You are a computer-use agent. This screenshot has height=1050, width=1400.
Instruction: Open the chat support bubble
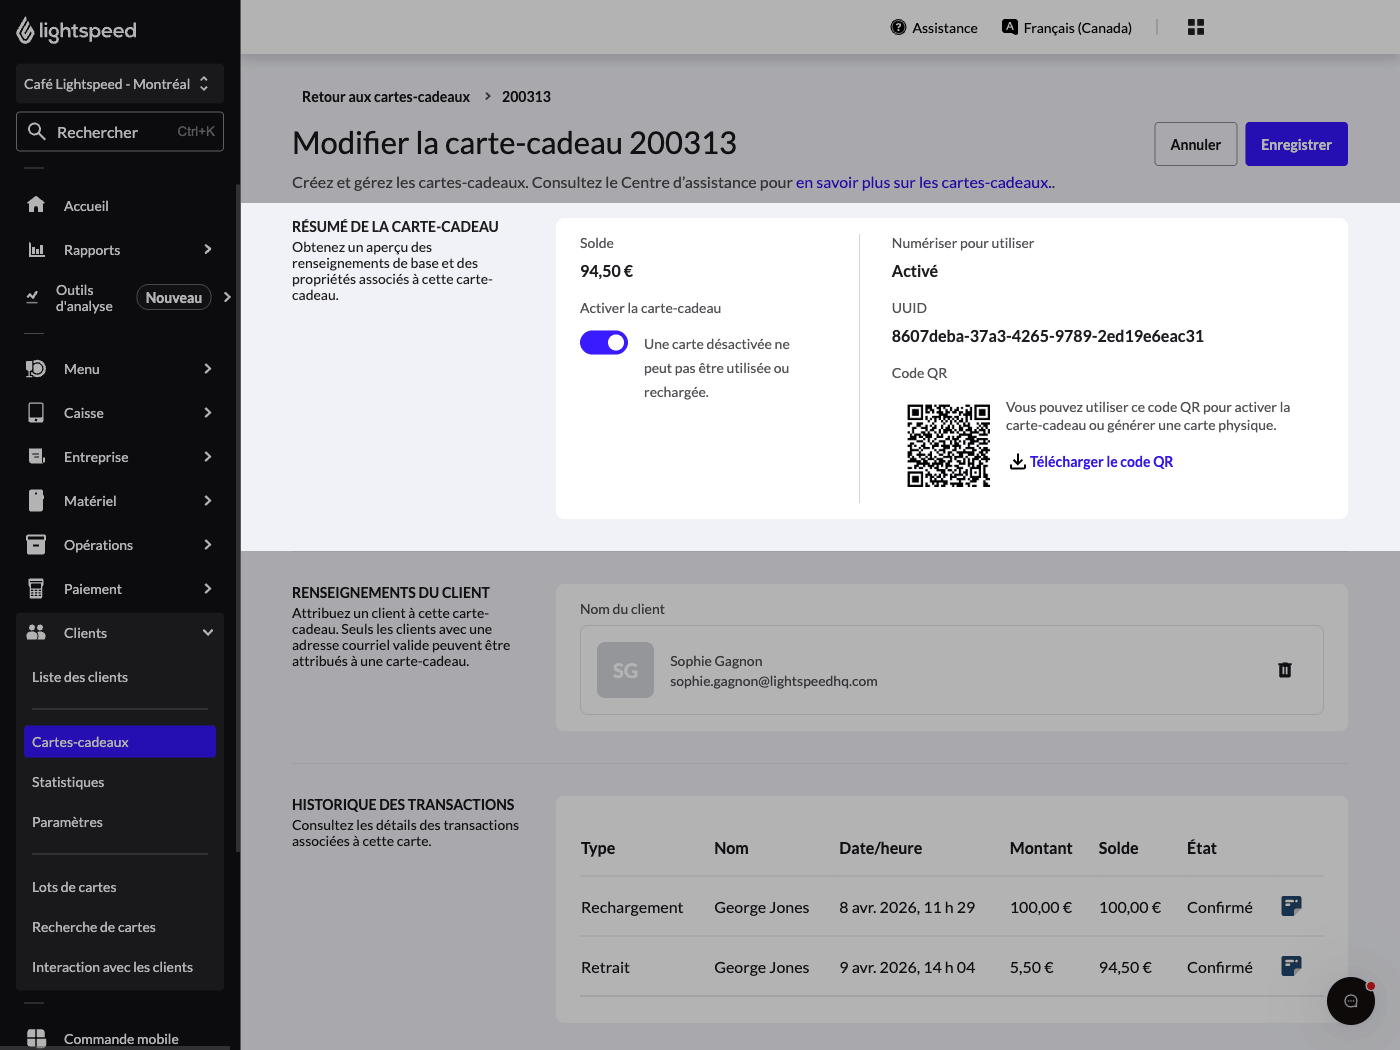pos(1351,1001)
